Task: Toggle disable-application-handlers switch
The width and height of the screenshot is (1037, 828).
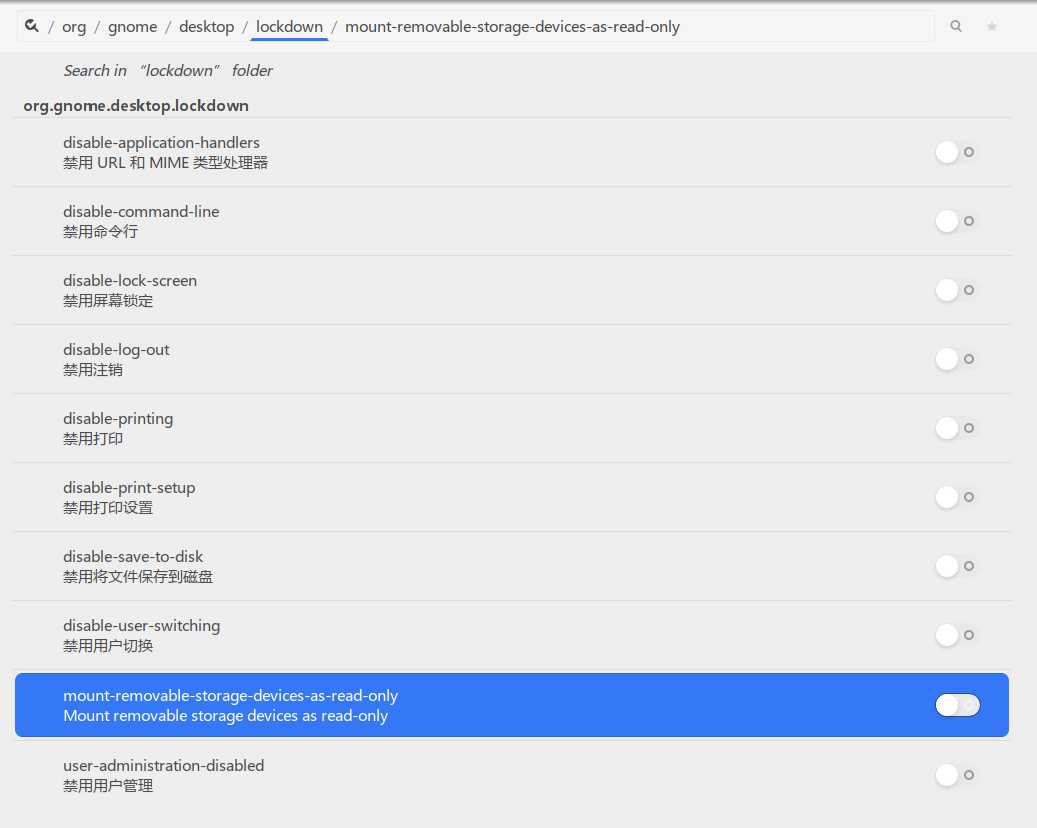Action: tap(957, 152)
